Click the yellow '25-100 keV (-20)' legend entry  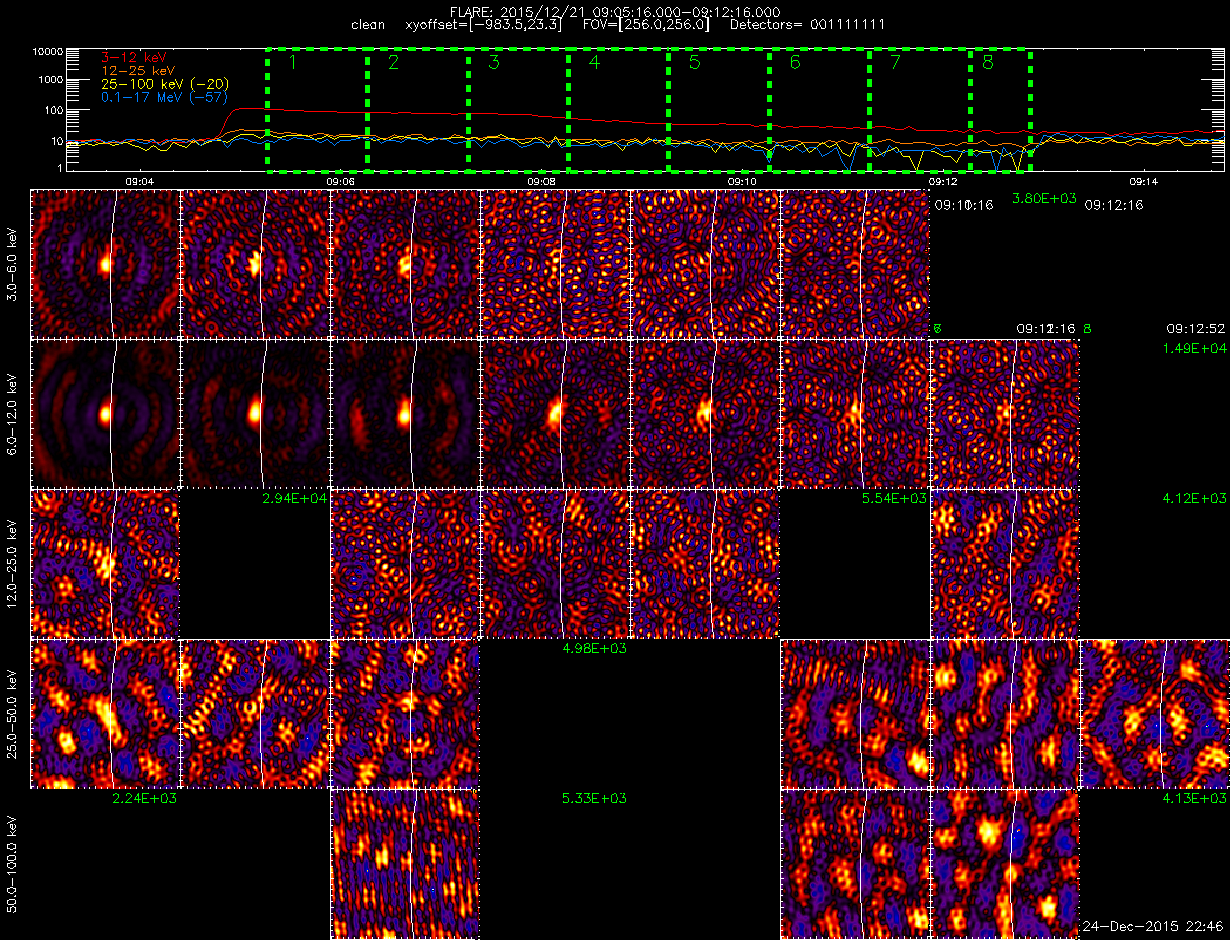tap(164, 85)
